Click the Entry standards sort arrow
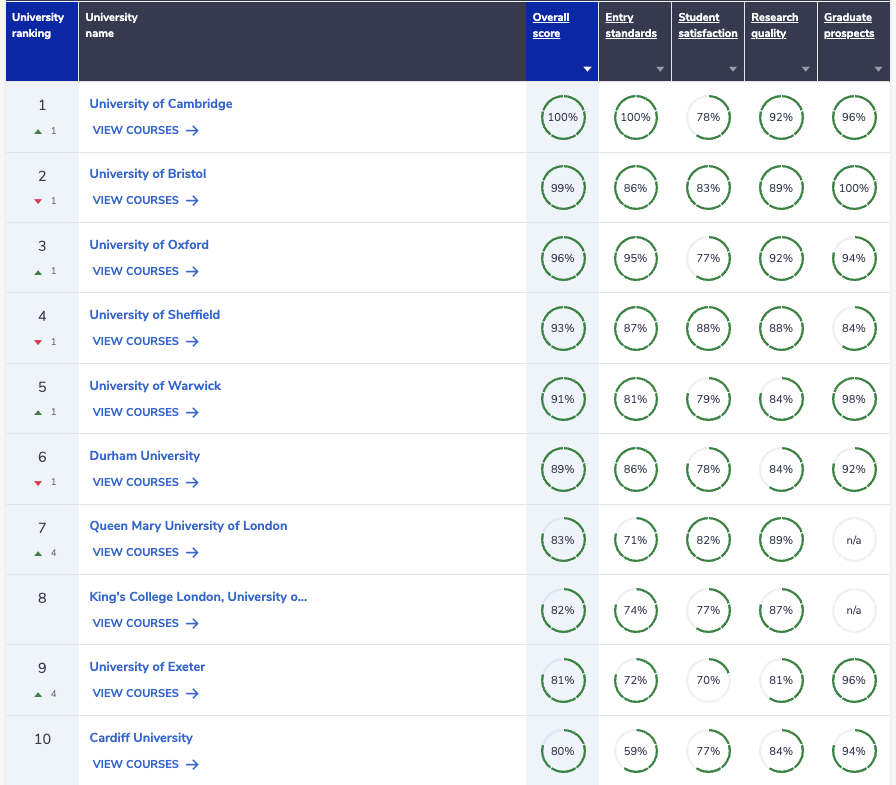Image resolution: width=896 pixels, height=785 pixels. click(x=660, y=69)
